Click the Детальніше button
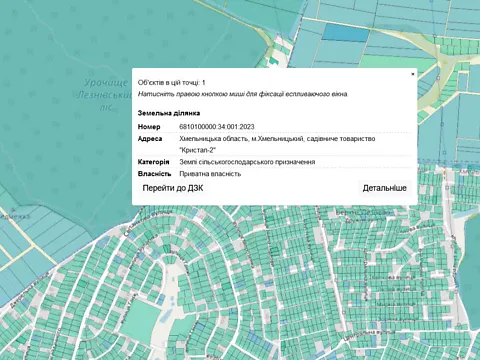The height and width of the screenshot is (360, 480). coord(384,188)
